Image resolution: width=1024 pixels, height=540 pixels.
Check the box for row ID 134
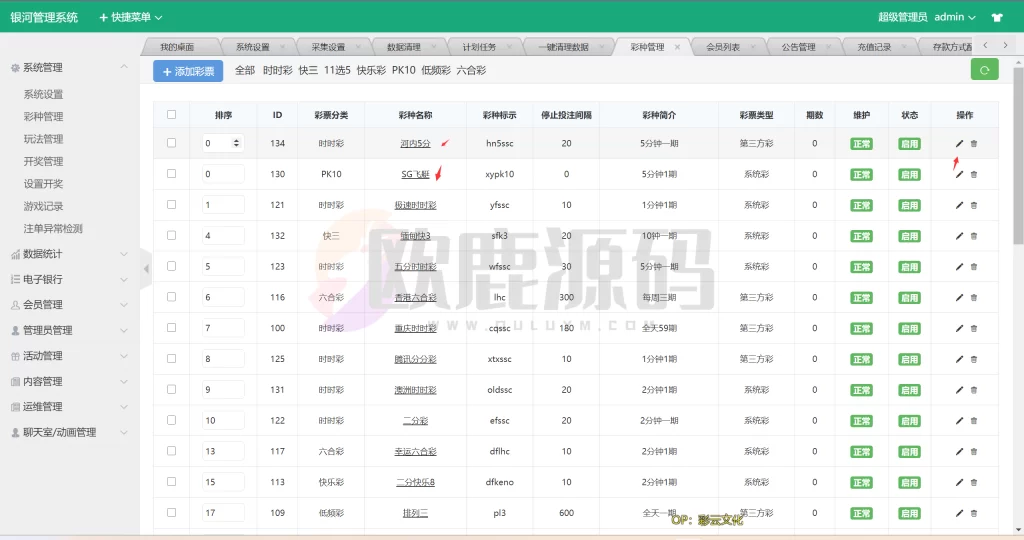click(171, 142)
